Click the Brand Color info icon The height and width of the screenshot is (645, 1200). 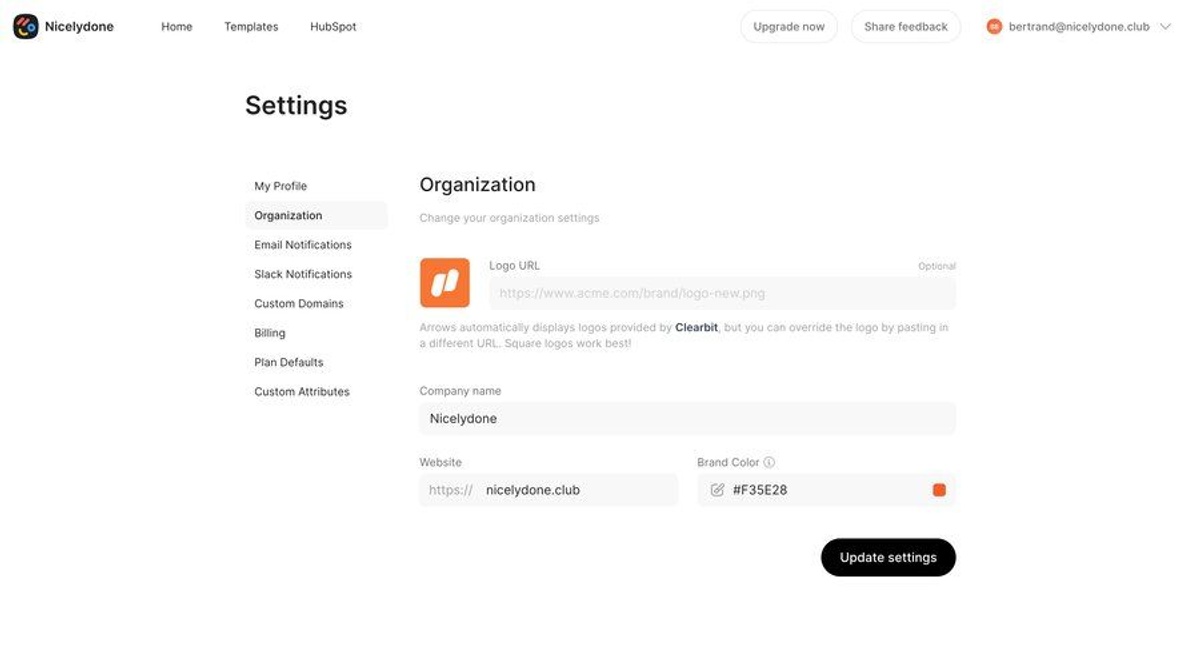(x=769, y=462)
